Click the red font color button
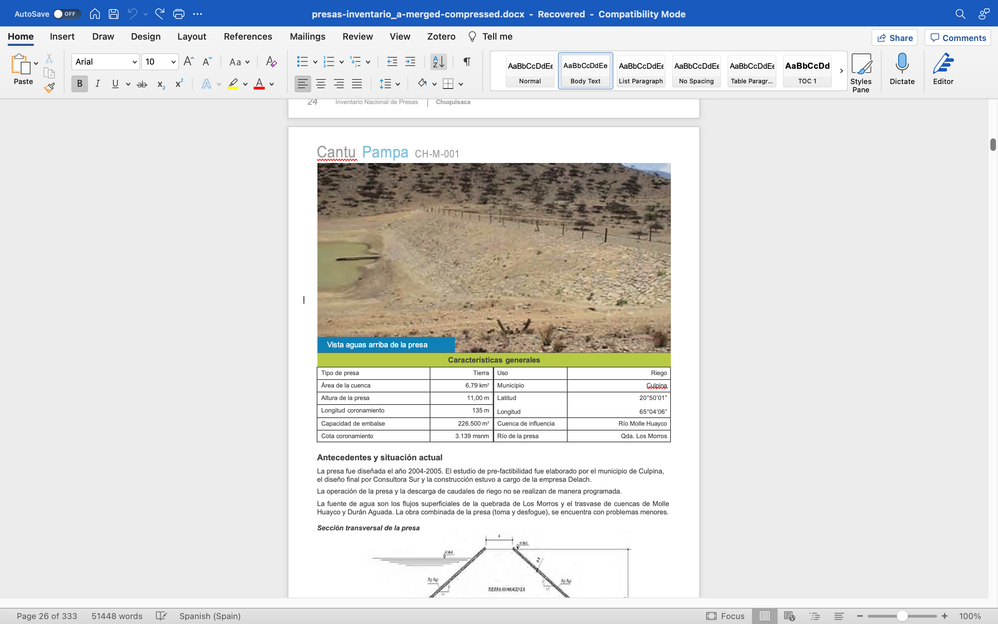The height and width of the screenshot is (624, 998). (259, 84)
